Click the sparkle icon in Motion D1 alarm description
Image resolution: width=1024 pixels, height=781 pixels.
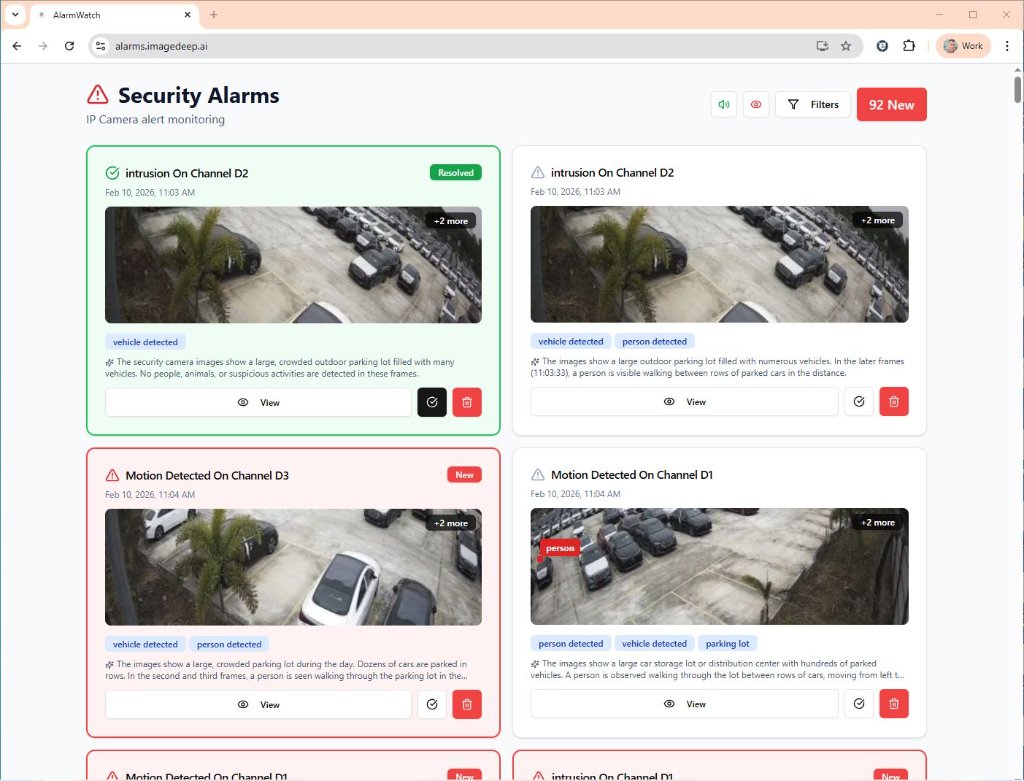point(535,664)
